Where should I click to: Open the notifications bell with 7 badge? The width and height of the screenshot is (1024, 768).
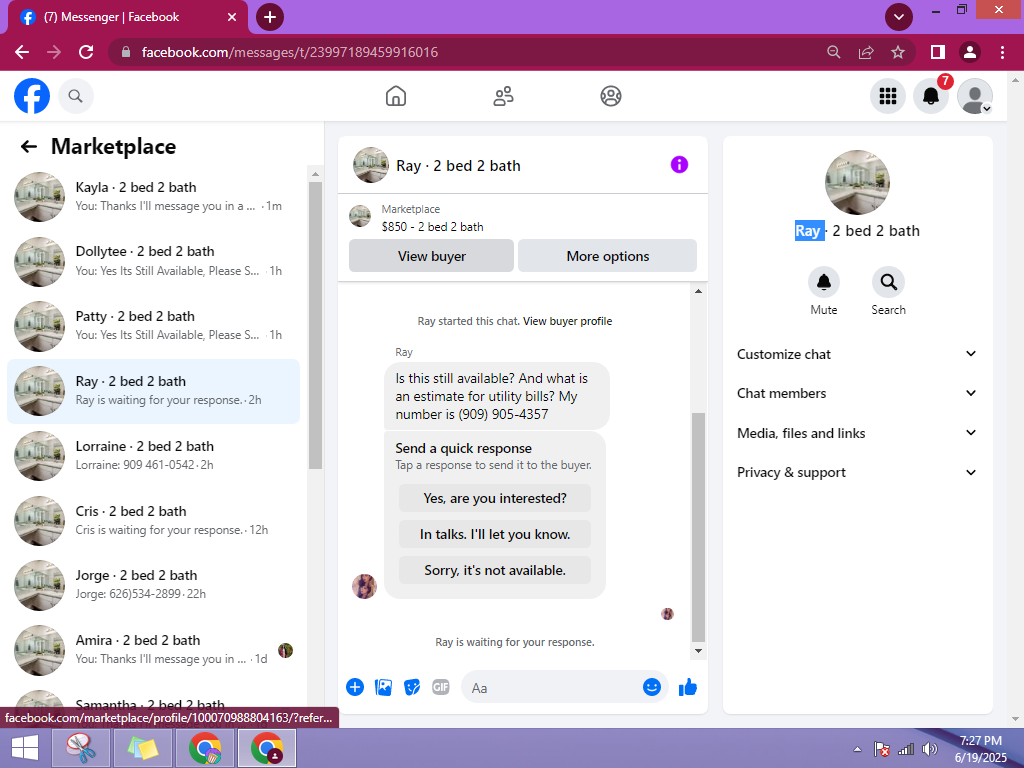(931, 96)
